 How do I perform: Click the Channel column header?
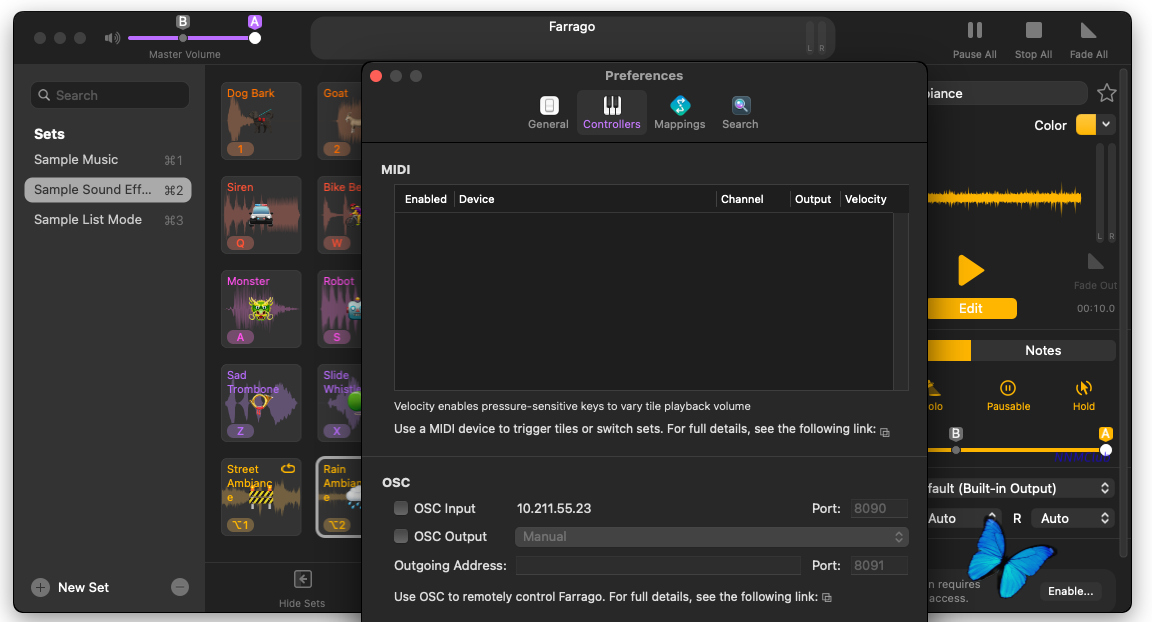(x=742, y=199)
